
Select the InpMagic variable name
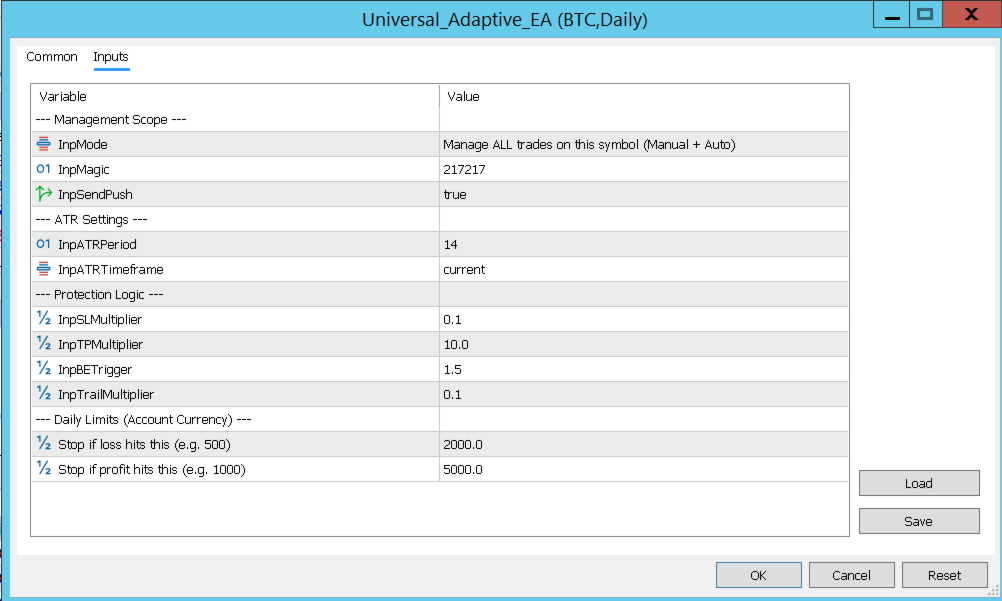(x=84, y=169)
